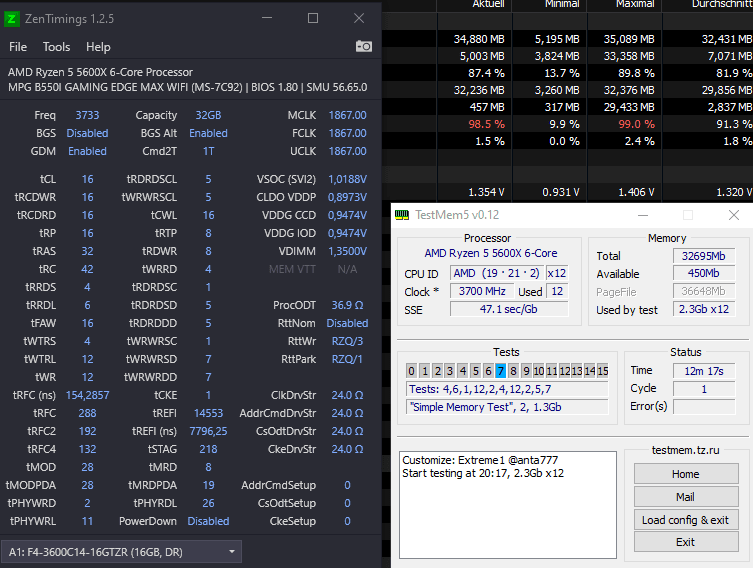Image resolution: width=753 pixels, height=568 pixels.
Task: Click the Clock value 3700 MHz
Action: point(482,291)
